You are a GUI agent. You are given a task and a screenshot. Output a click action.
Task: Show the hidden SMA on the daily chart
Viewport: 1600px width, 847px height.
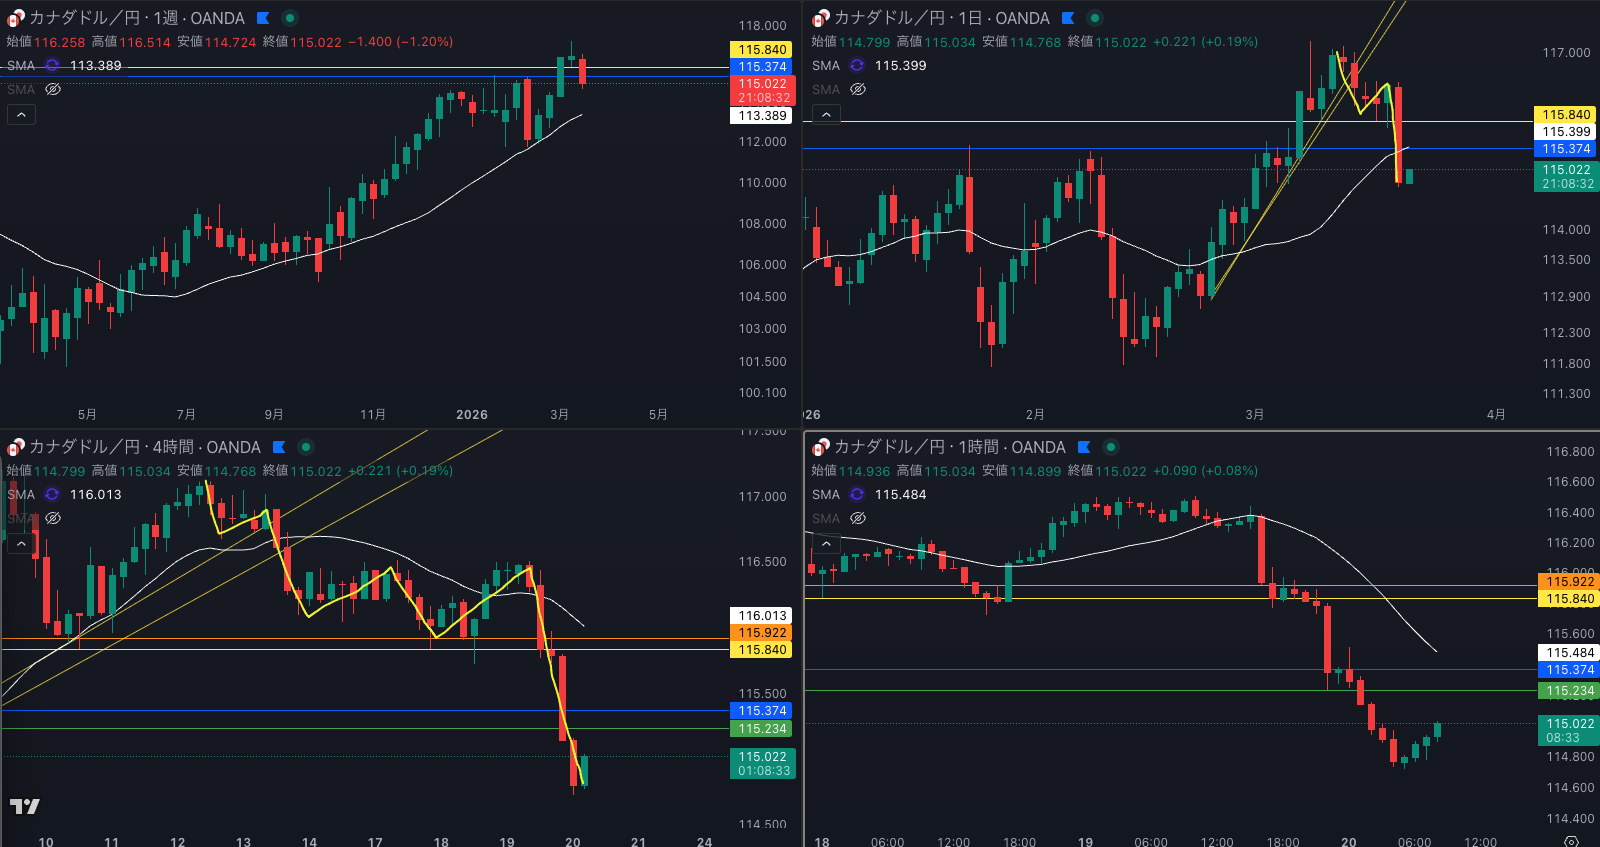click(858, 89)
